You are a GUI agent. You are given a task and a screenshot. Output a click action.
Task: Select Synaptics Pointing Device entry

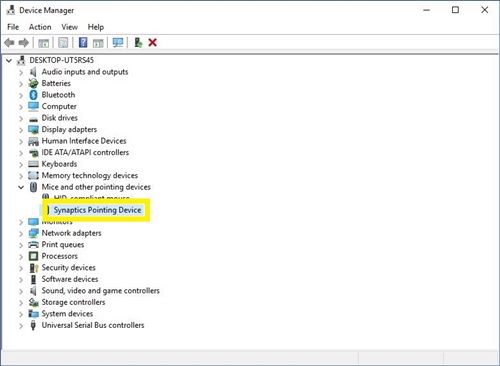coord(97,210)
